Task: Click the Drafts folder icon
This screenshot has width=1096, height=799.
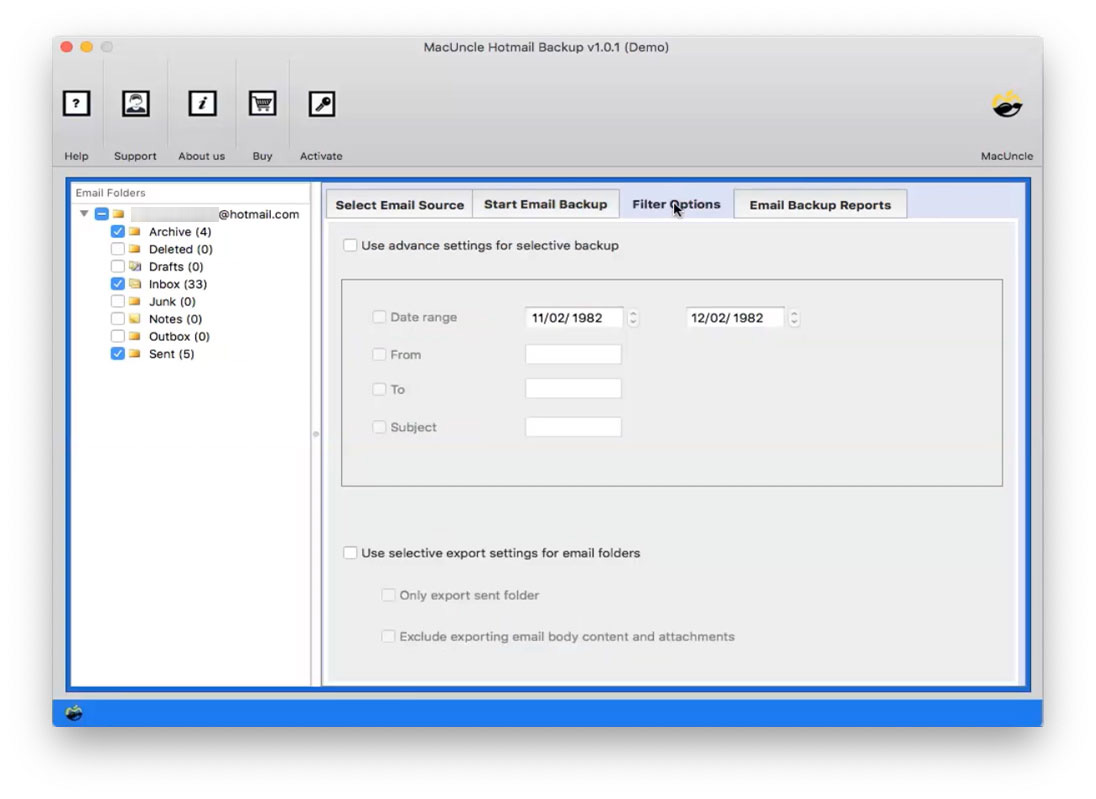Action: (x=137, y=266)
